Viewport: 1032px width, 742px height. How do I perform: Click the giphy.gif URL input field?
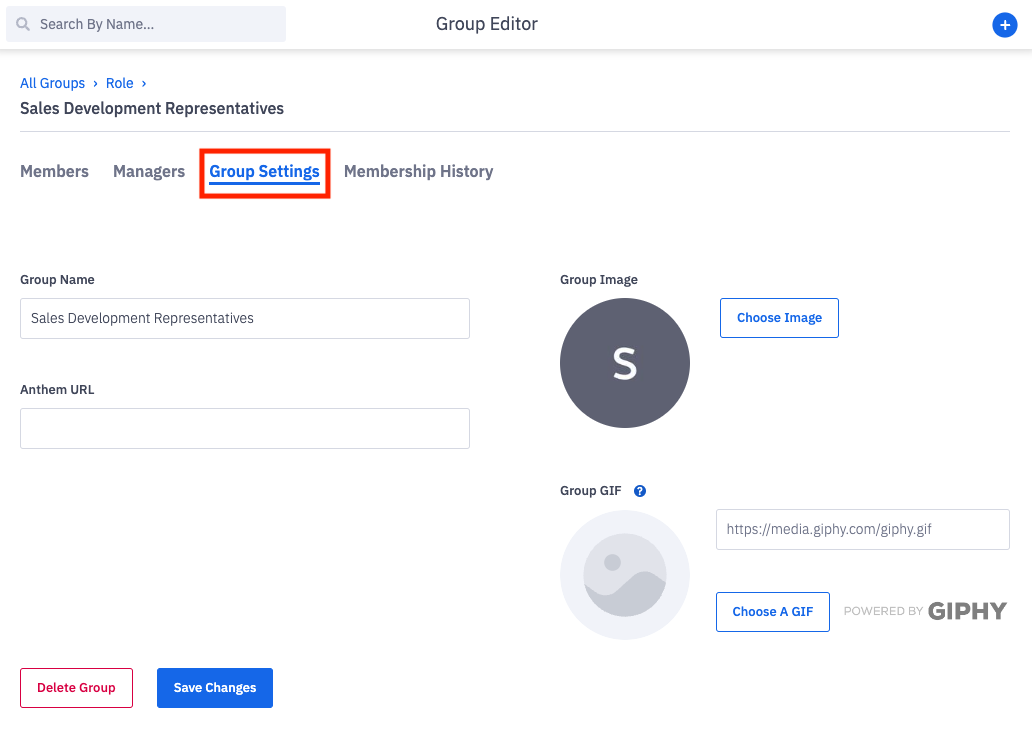(x=862, y=529)
